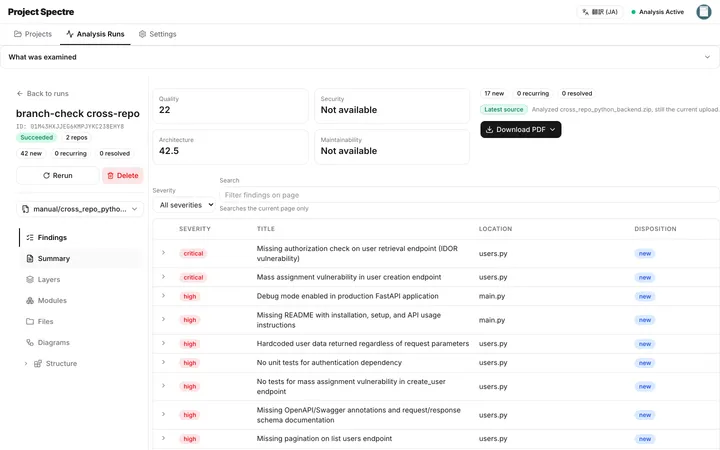Screen dimensions: 720x450
Task: Click the Download PDF button
Action: point(521,129)
